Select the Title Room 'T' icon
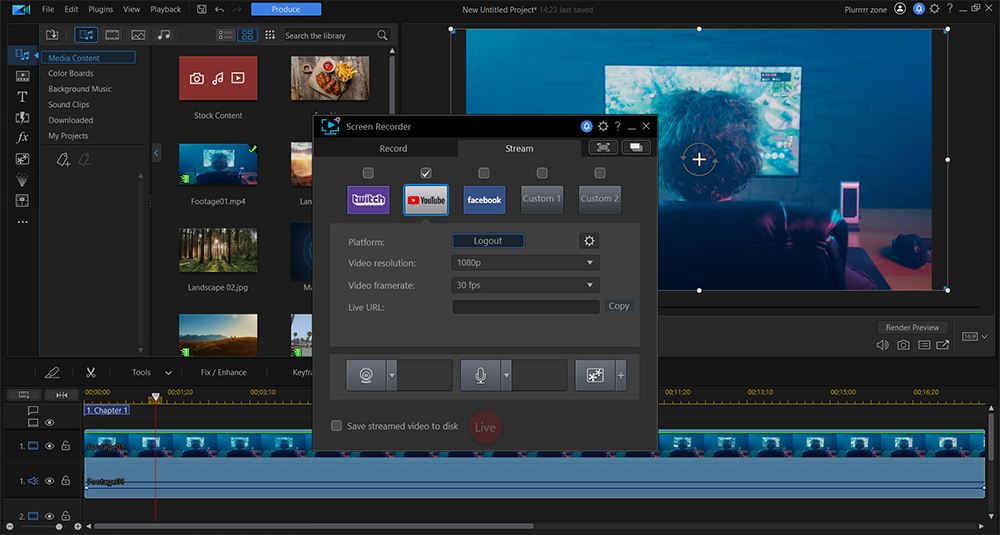Screen dimensions: 1000x535 click(22, 97)
